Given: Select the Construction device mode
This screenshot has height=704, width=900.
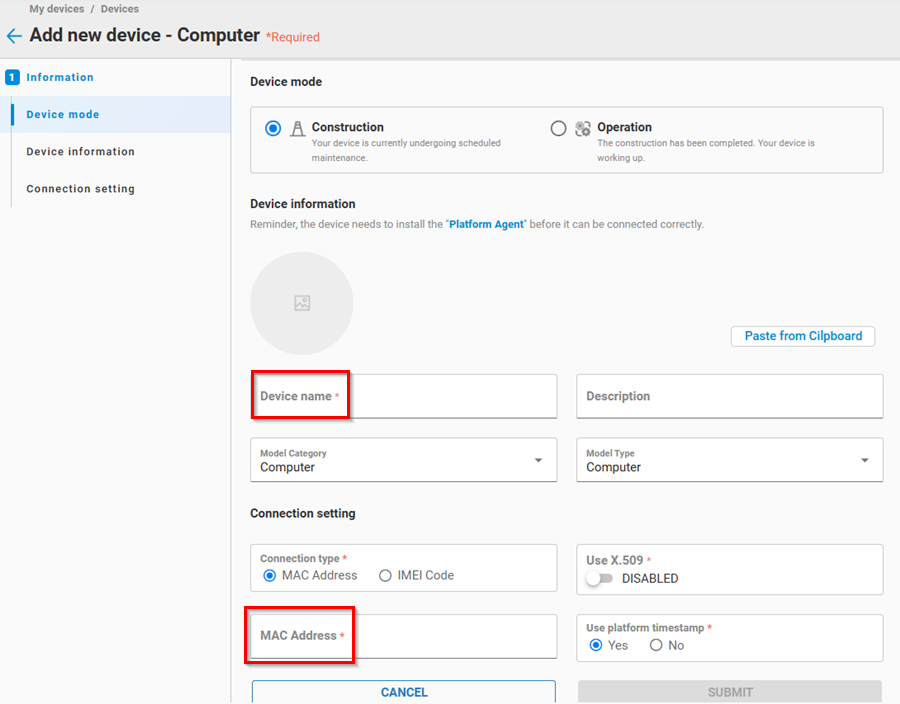Looking at the screenshot, I should pyautogui.click(x=273, y=129).
